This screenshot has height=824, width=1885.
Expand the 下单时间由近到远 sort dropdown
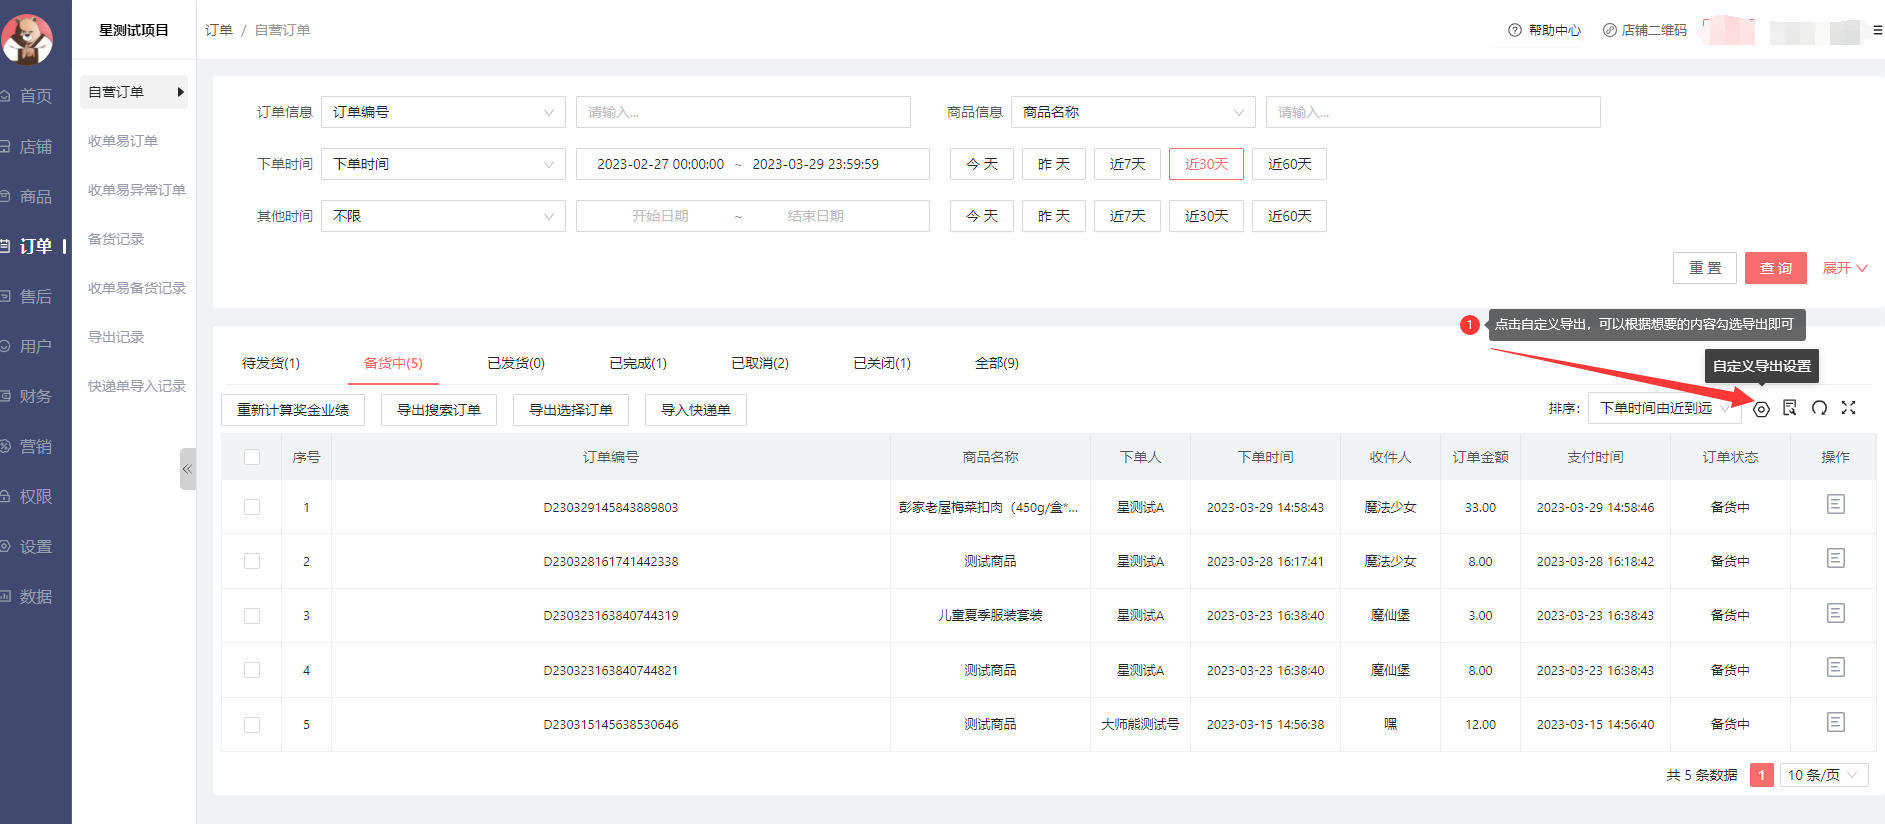1663,408
